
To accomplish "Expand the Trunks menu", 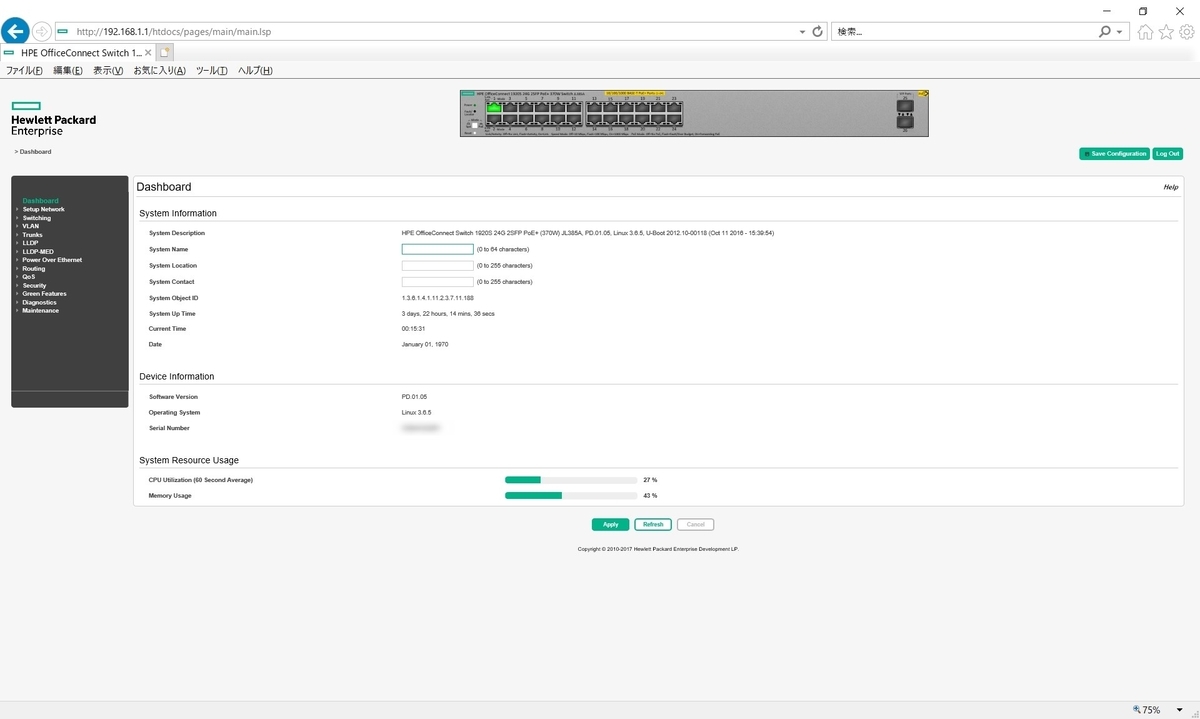I will (x=32, y=235).
